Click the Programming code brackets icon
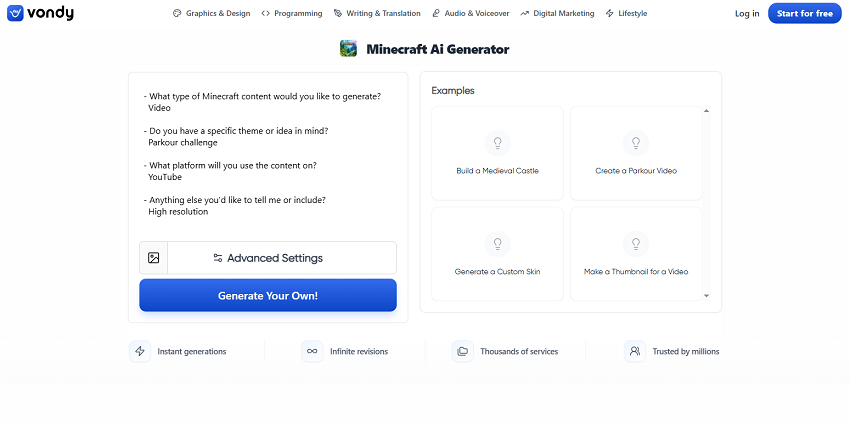Screen dimensions: 850x424 point(265,14)
